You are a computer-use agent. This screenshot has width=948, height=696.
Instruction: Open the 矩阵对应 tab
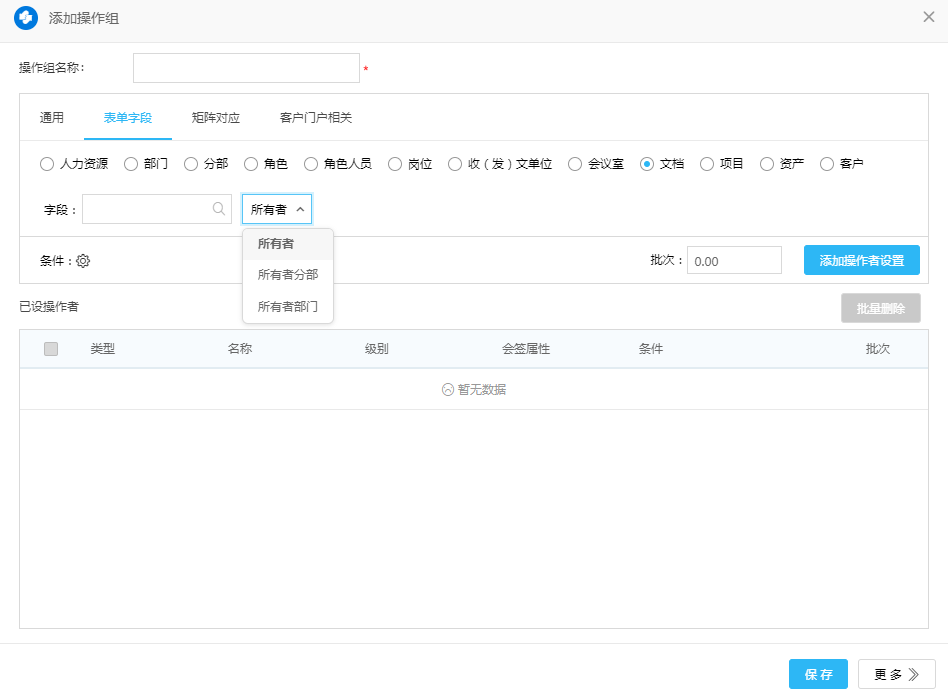216,118
